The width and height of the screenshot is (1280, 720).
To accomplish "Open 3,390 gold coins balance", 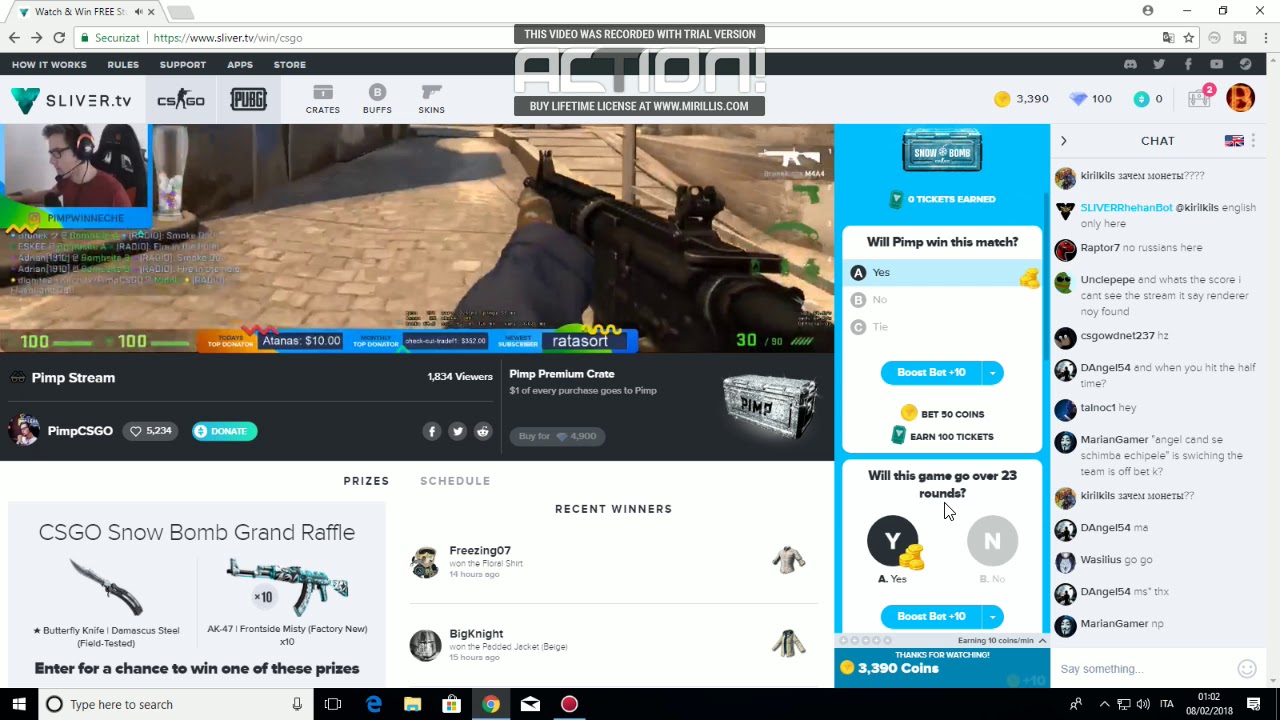I will (x=1021, y=98).
